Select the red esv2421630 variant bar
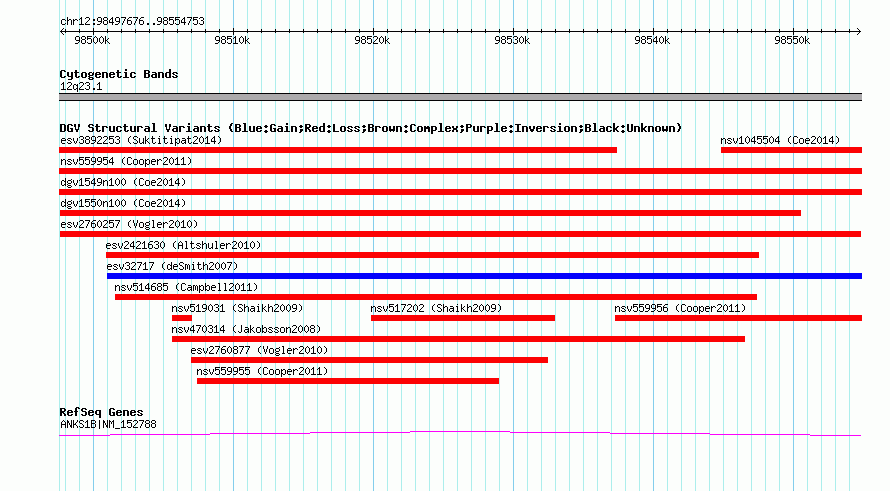The height and width of the screenshot is (491, 890). tap(433, 255)
